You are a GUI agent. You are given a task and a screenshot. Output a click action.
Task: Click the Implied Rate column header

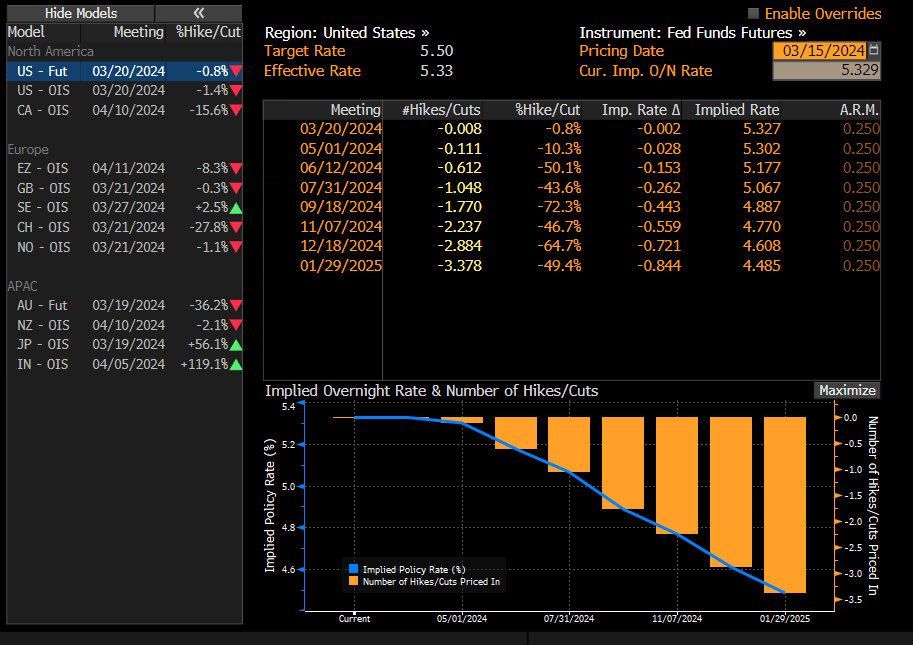point(737,110)
